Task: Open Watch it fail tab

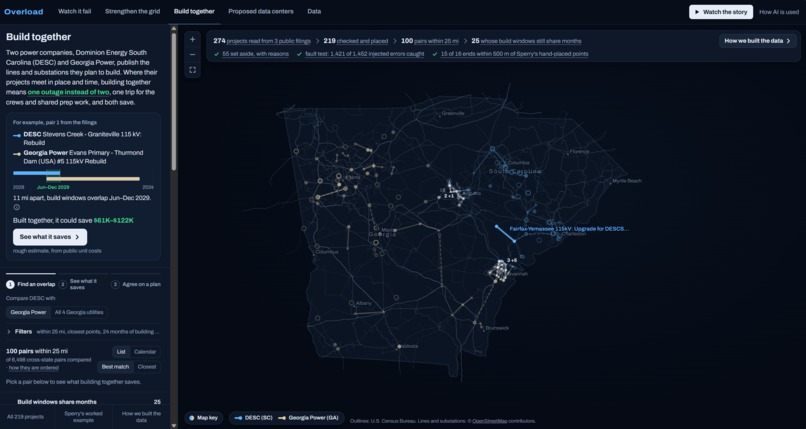Action: click(x=75, y=11)
